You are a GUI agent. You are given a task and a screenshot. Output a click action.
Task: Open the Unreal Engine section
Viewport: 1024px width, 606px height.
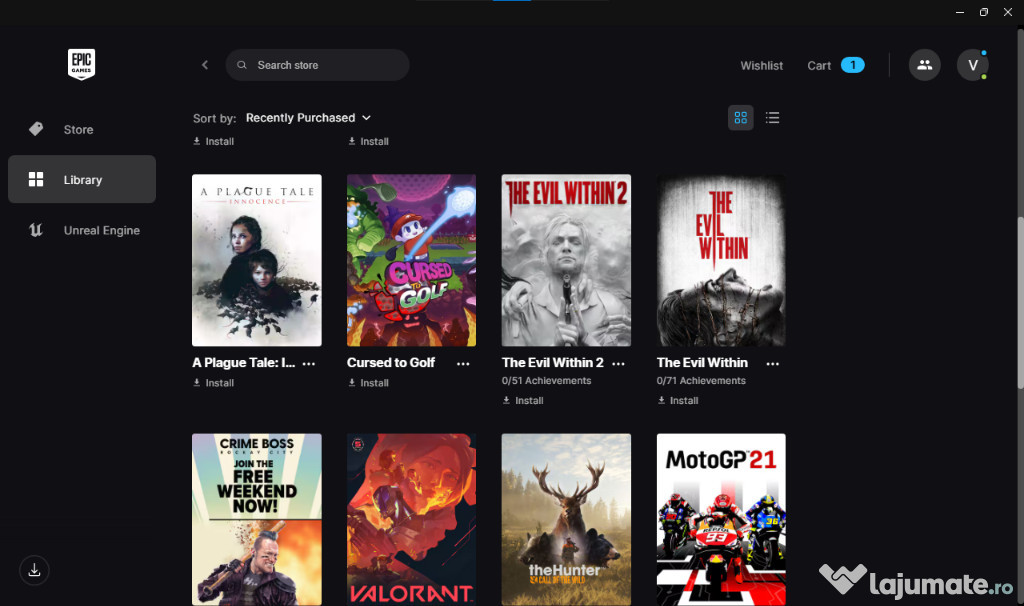click(82, 230)
